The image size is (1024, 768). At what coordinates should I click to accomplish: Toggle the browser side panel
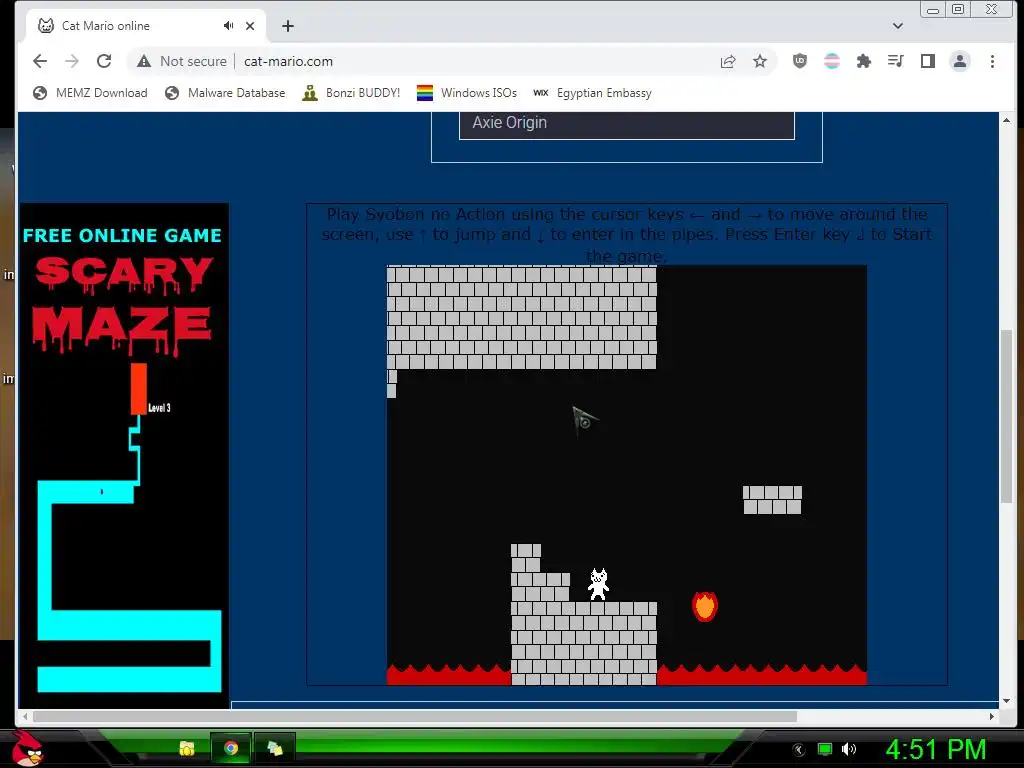(x=927, y=61)
